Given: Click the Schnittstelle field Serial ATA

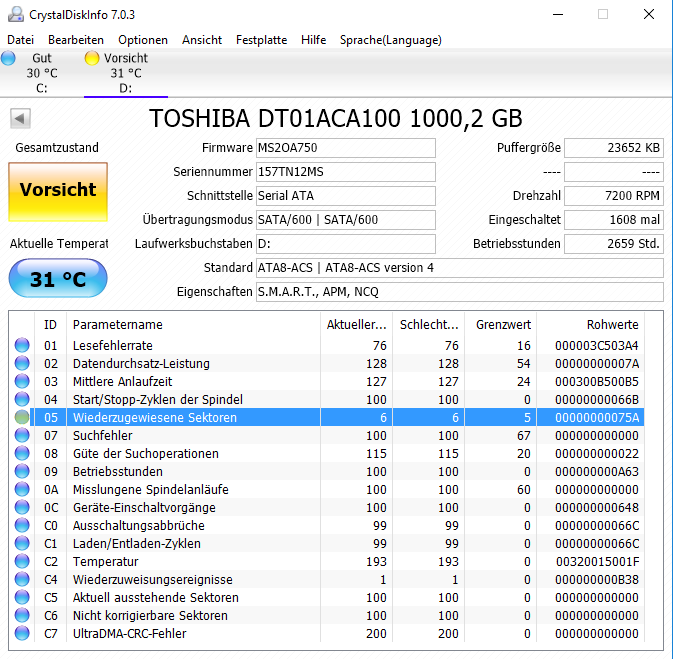Looking at the screenshot, I should (x=346, y=196).
